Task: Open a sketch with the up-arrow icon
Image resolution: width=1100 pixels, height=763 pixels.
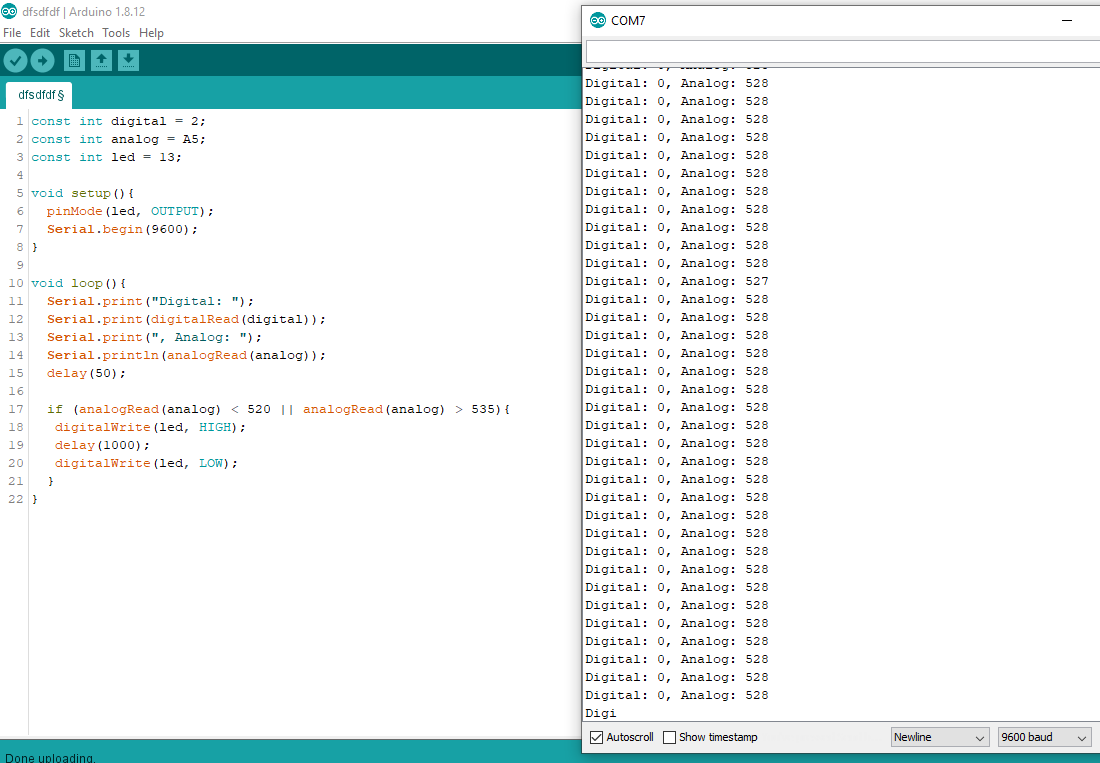Action: click(101, 61)
